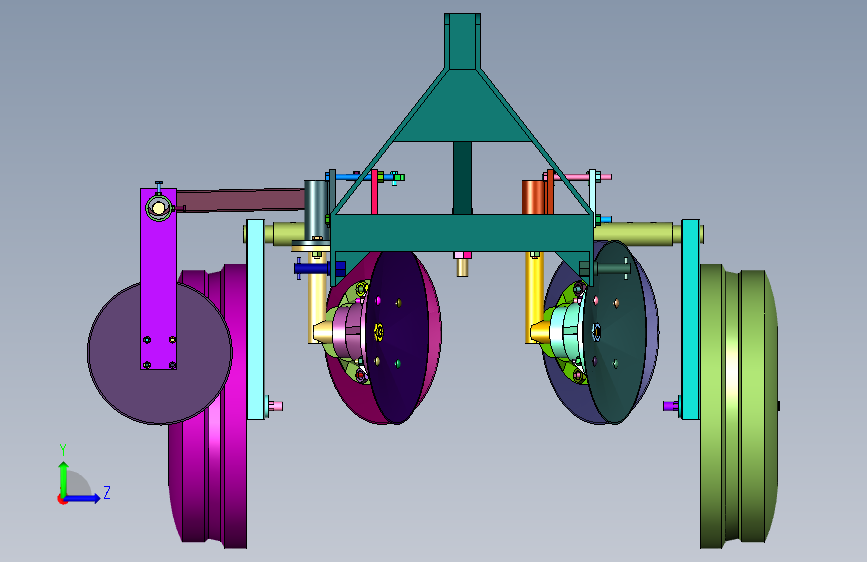
Task: Select the orange cylinder on the frame
Action: pos(533,197)
